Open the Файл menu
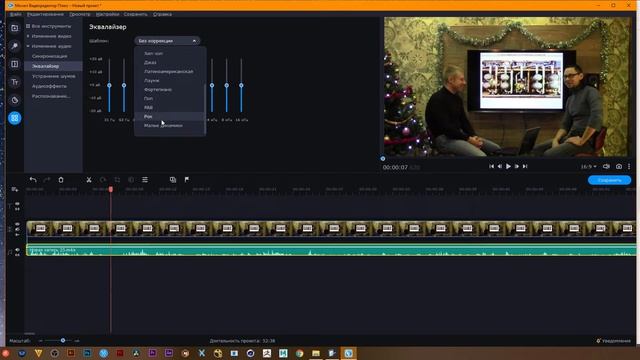This screenshot has width=640, height=360. pyautogui.click(x=16, y=14)
